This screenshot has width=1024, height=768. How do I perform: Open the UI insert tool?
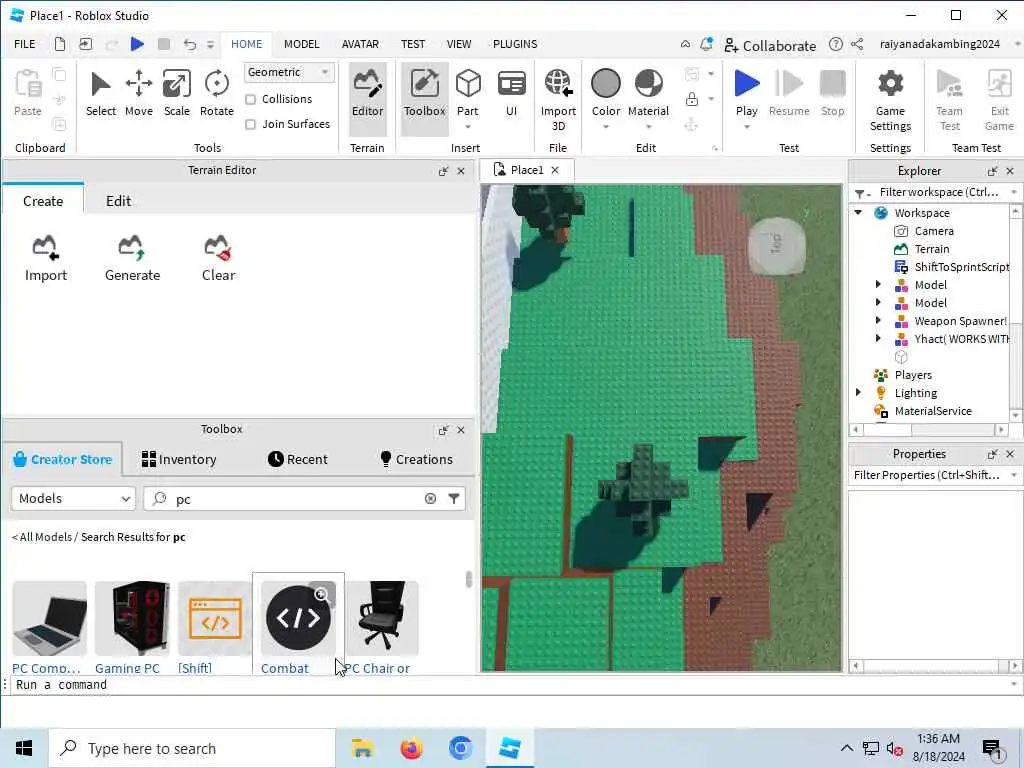pos(511,93)
